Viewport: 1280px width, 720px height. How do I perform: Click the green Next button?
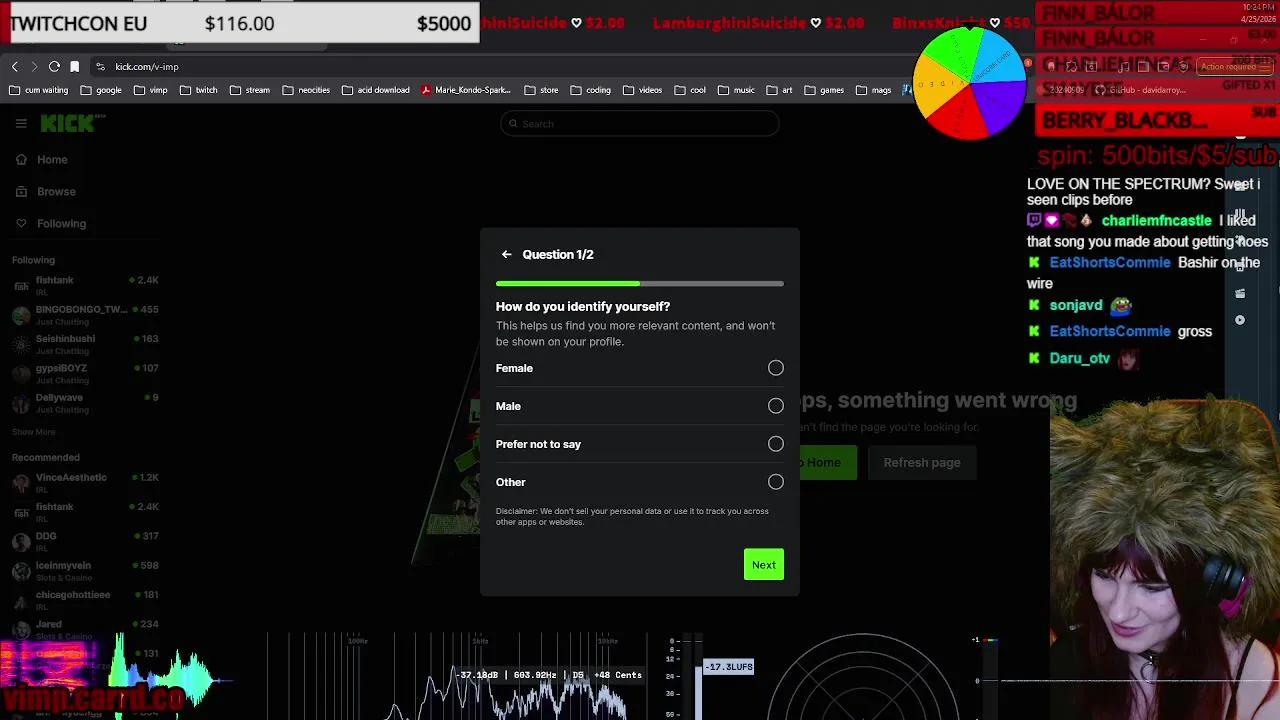pos(763,565)
